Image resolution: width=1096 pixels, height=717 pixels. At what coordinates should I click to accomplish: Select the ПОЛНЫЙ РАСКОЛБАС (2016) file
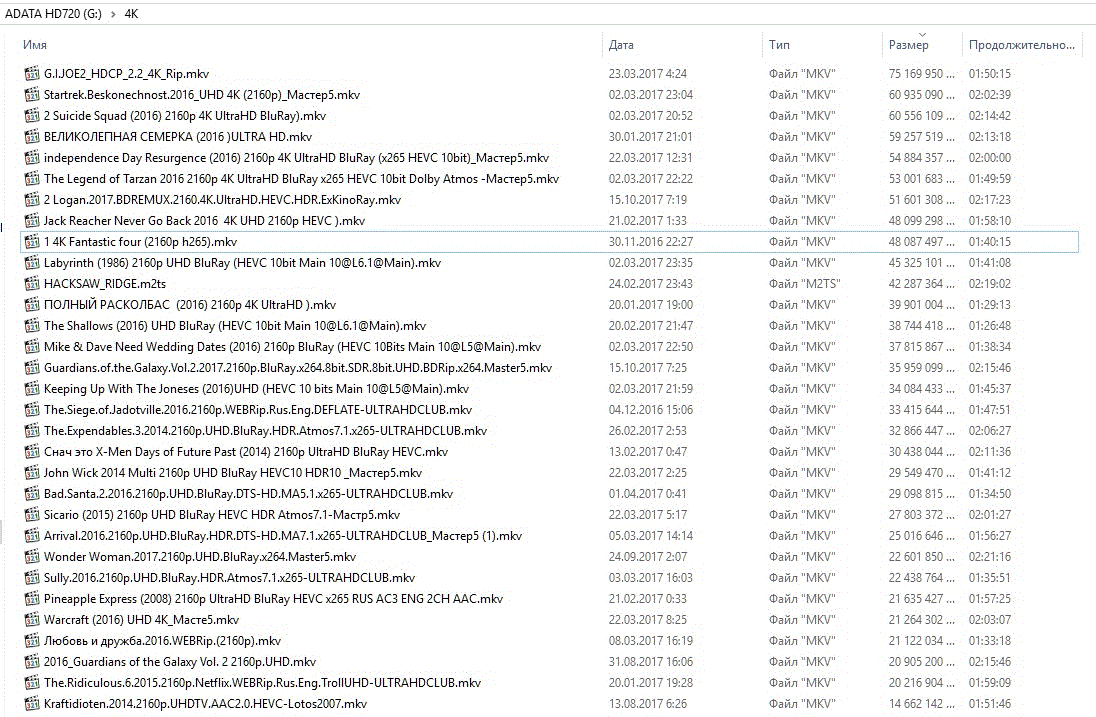[189, 305]
